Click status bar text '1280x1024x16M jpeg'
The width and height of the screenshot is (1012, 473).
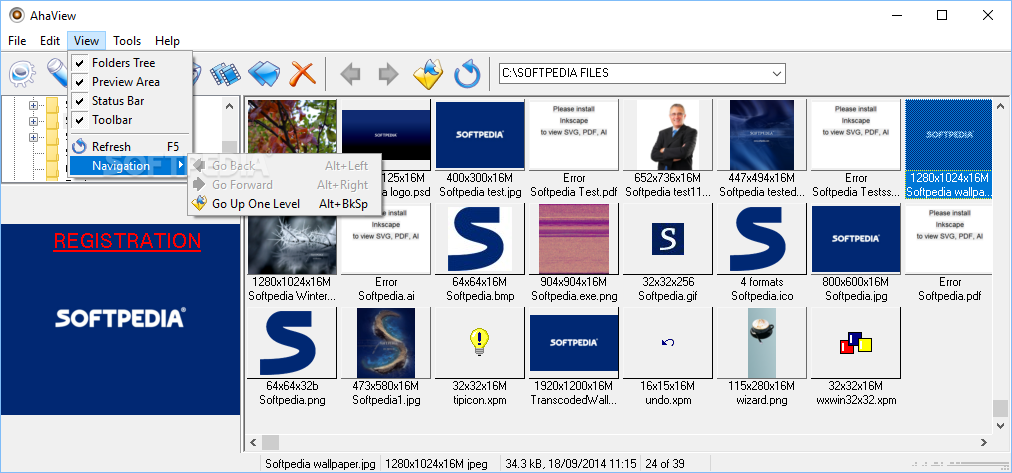coord(436,463)
